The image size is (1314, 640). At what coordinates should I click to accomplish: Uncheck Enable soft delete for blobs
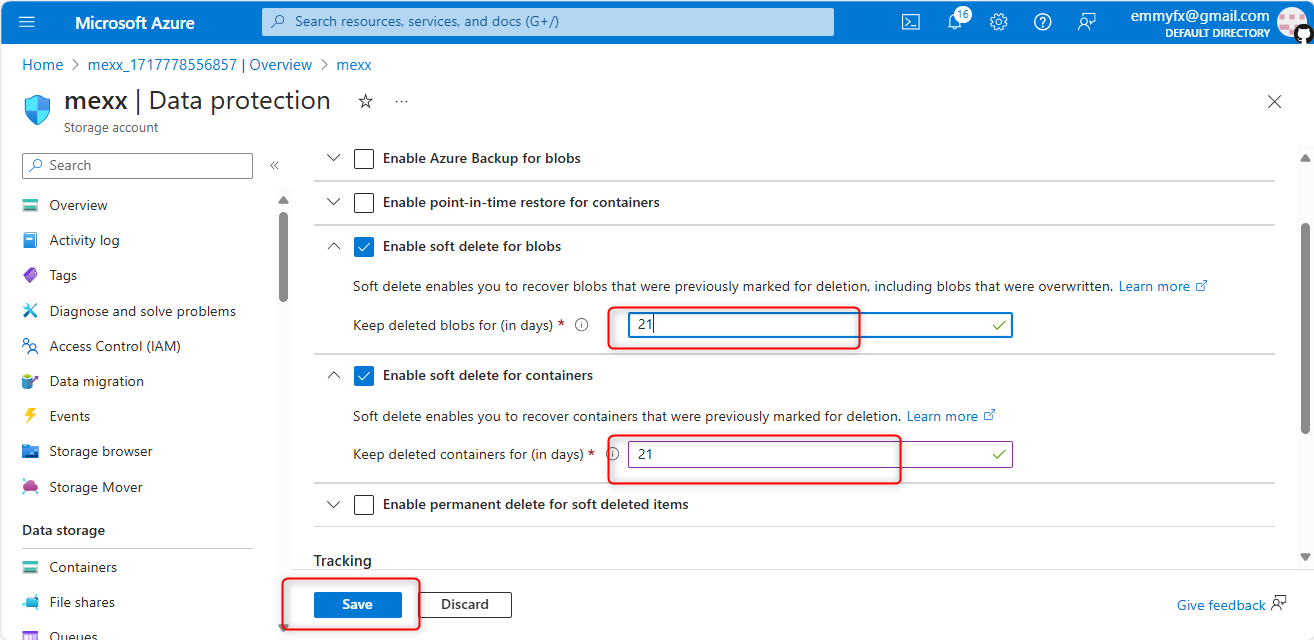point(364,247)
